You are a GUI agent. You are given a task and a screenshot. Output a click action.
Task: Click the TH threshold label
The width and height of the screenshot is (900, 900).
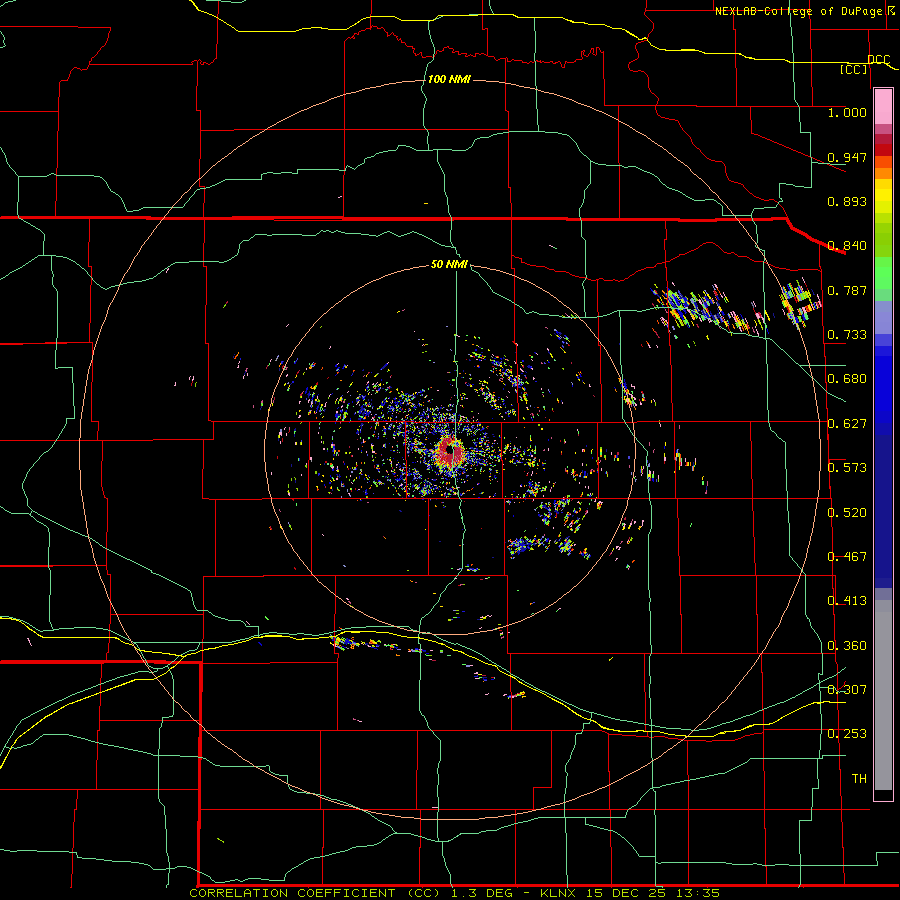[859, 779]
